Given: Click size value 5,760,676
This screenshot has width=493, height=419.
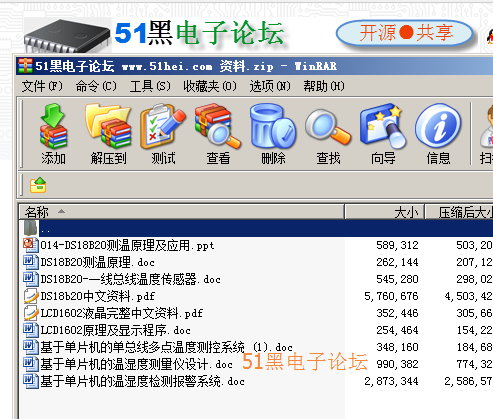Looking at the screenshot, I should point(391,296).
